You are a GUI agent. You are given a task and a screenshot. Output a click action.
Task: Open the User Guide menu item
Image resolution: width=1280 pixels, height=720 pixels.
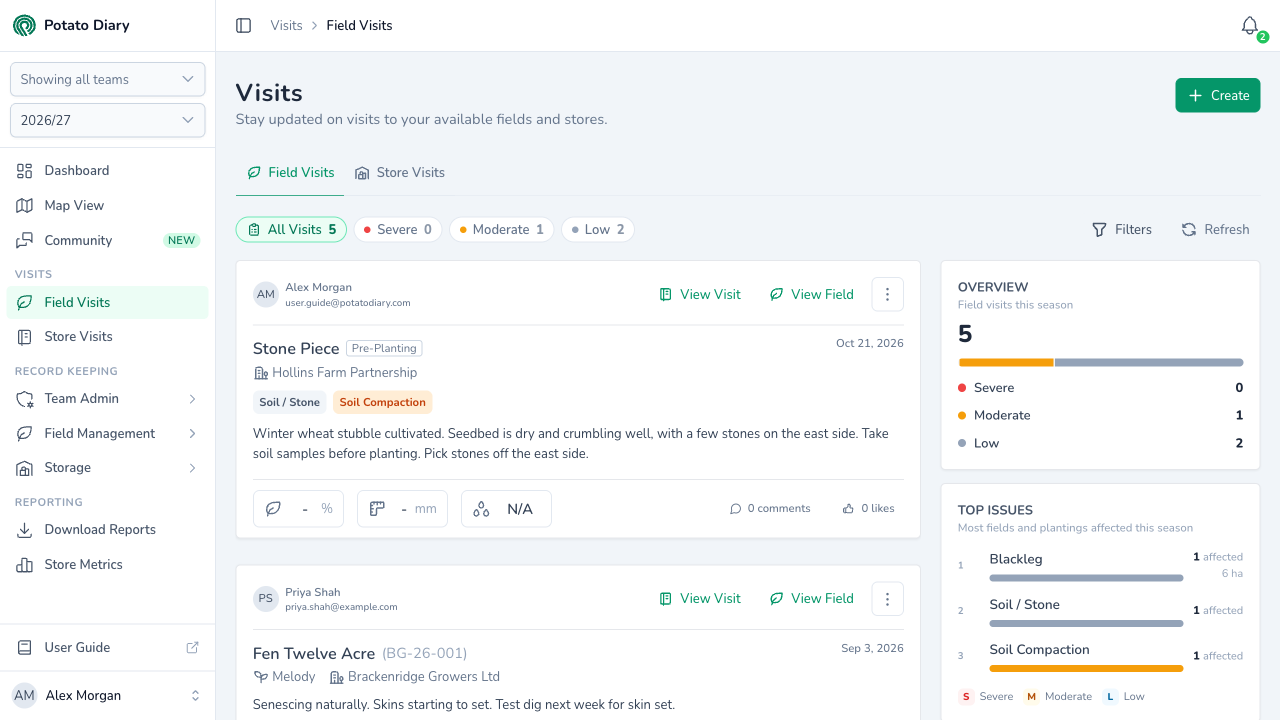(x=108, y=647)
